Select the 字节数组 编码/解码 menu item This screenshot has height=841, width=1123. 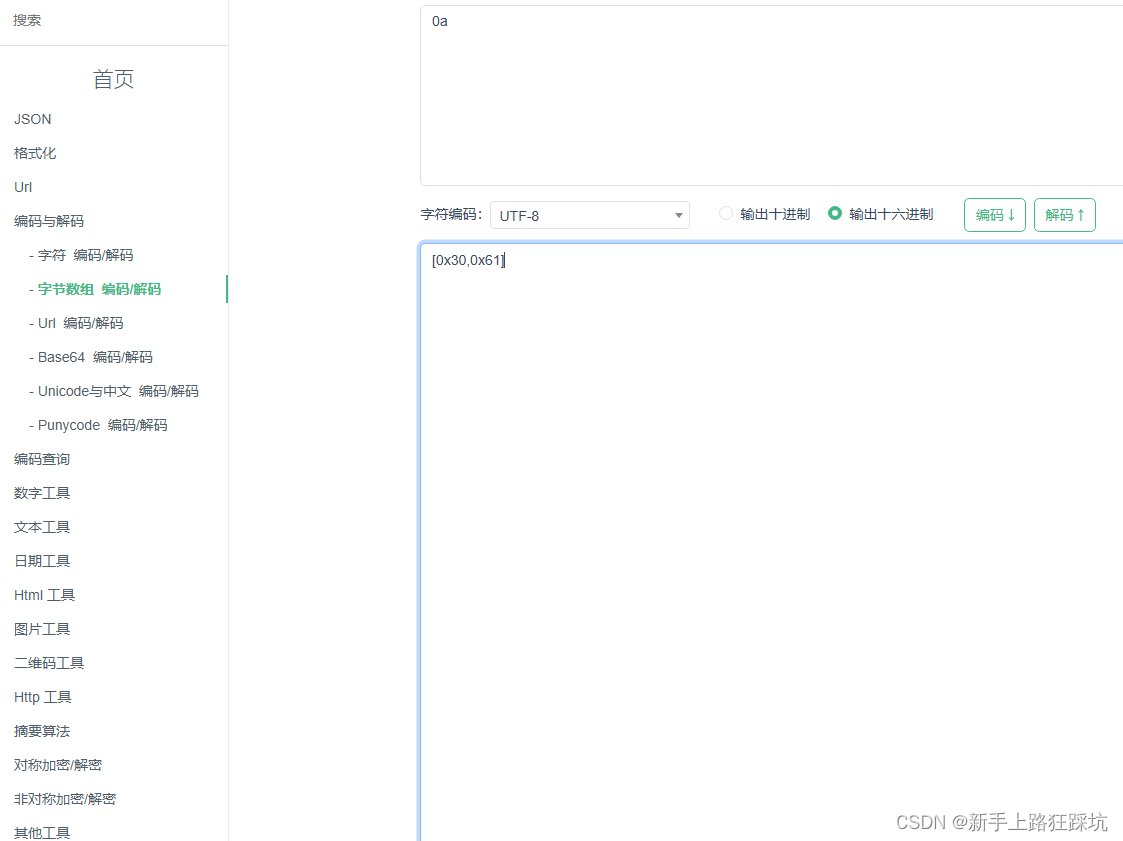pyautogui.click(x=101, y=288)
